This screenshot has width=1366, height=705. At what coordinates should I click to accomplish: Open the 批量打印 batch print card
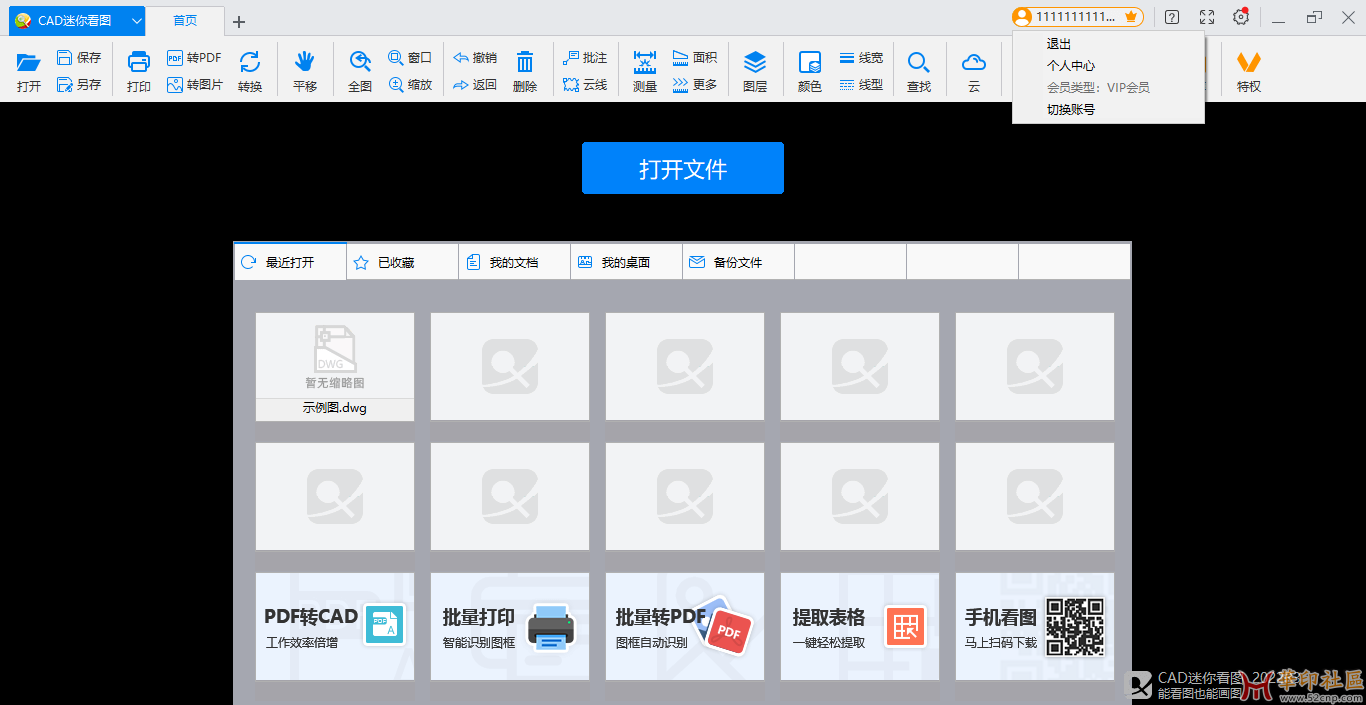pyautogui.click(x=510, y=626)
